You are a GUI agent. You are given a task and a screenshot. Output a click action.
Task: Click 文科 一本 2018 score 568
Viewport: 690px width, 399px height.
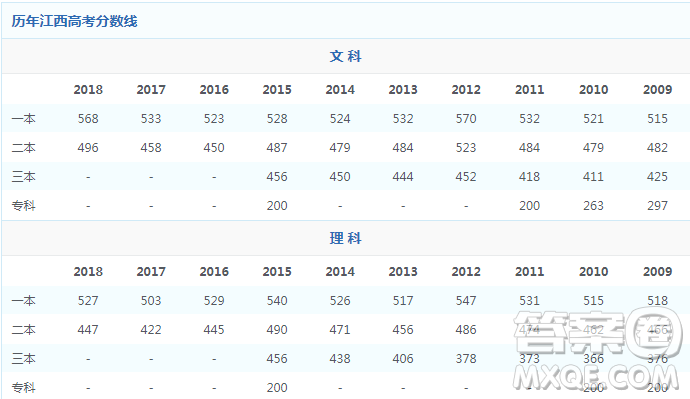88,118
